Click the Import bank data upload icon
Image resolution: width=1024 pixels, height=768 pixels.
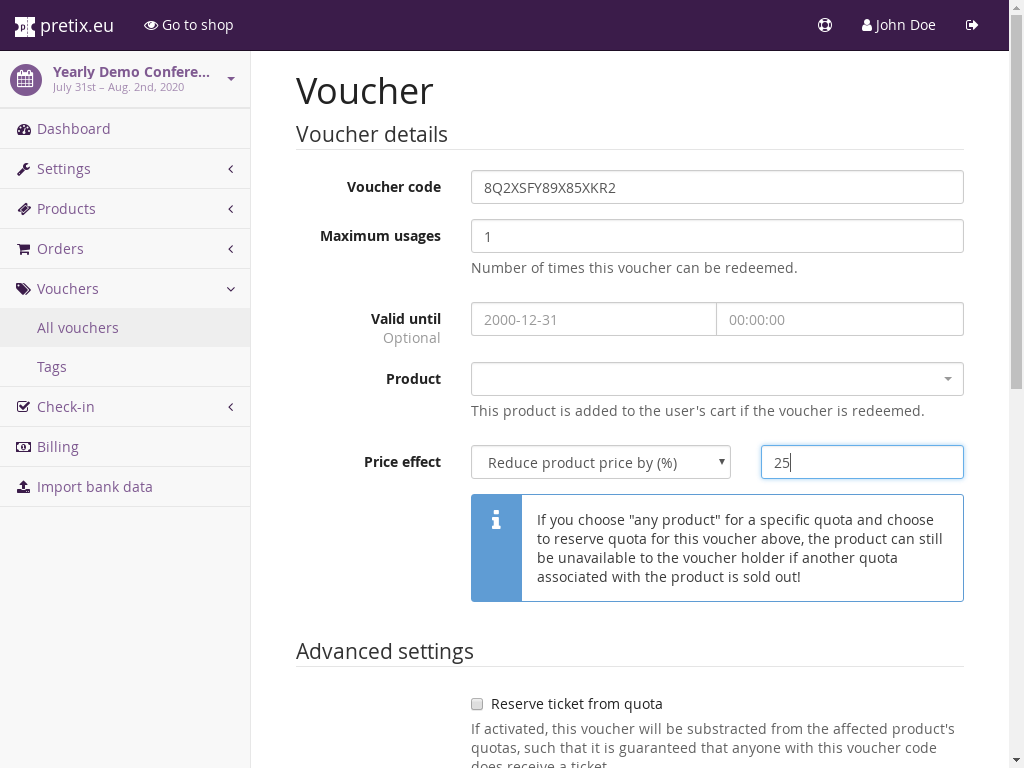tap(24, 487)
